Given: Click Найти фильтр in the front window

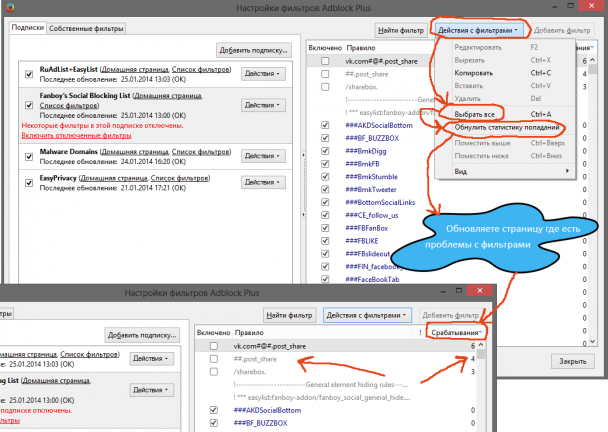Looking at the screenshot, I should (289, 315).
